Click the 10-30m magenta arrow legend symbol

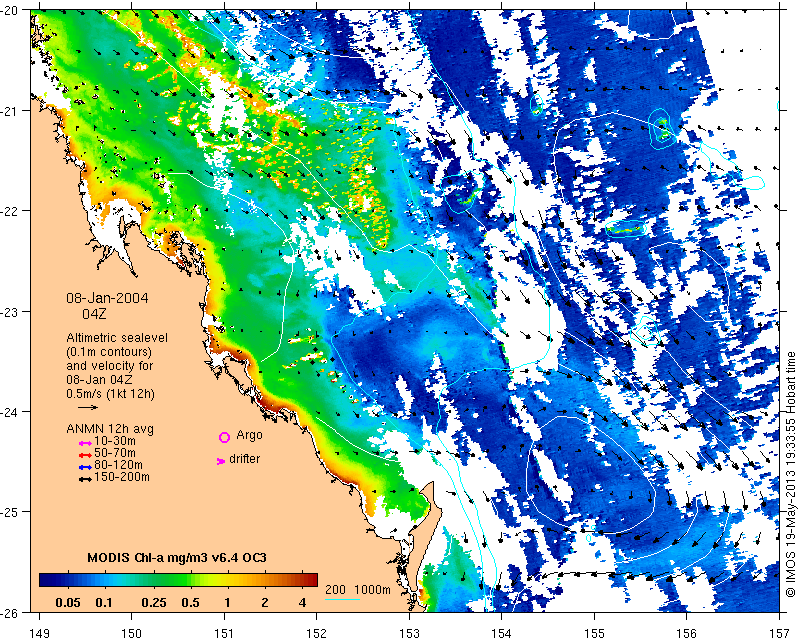point(85,443)
